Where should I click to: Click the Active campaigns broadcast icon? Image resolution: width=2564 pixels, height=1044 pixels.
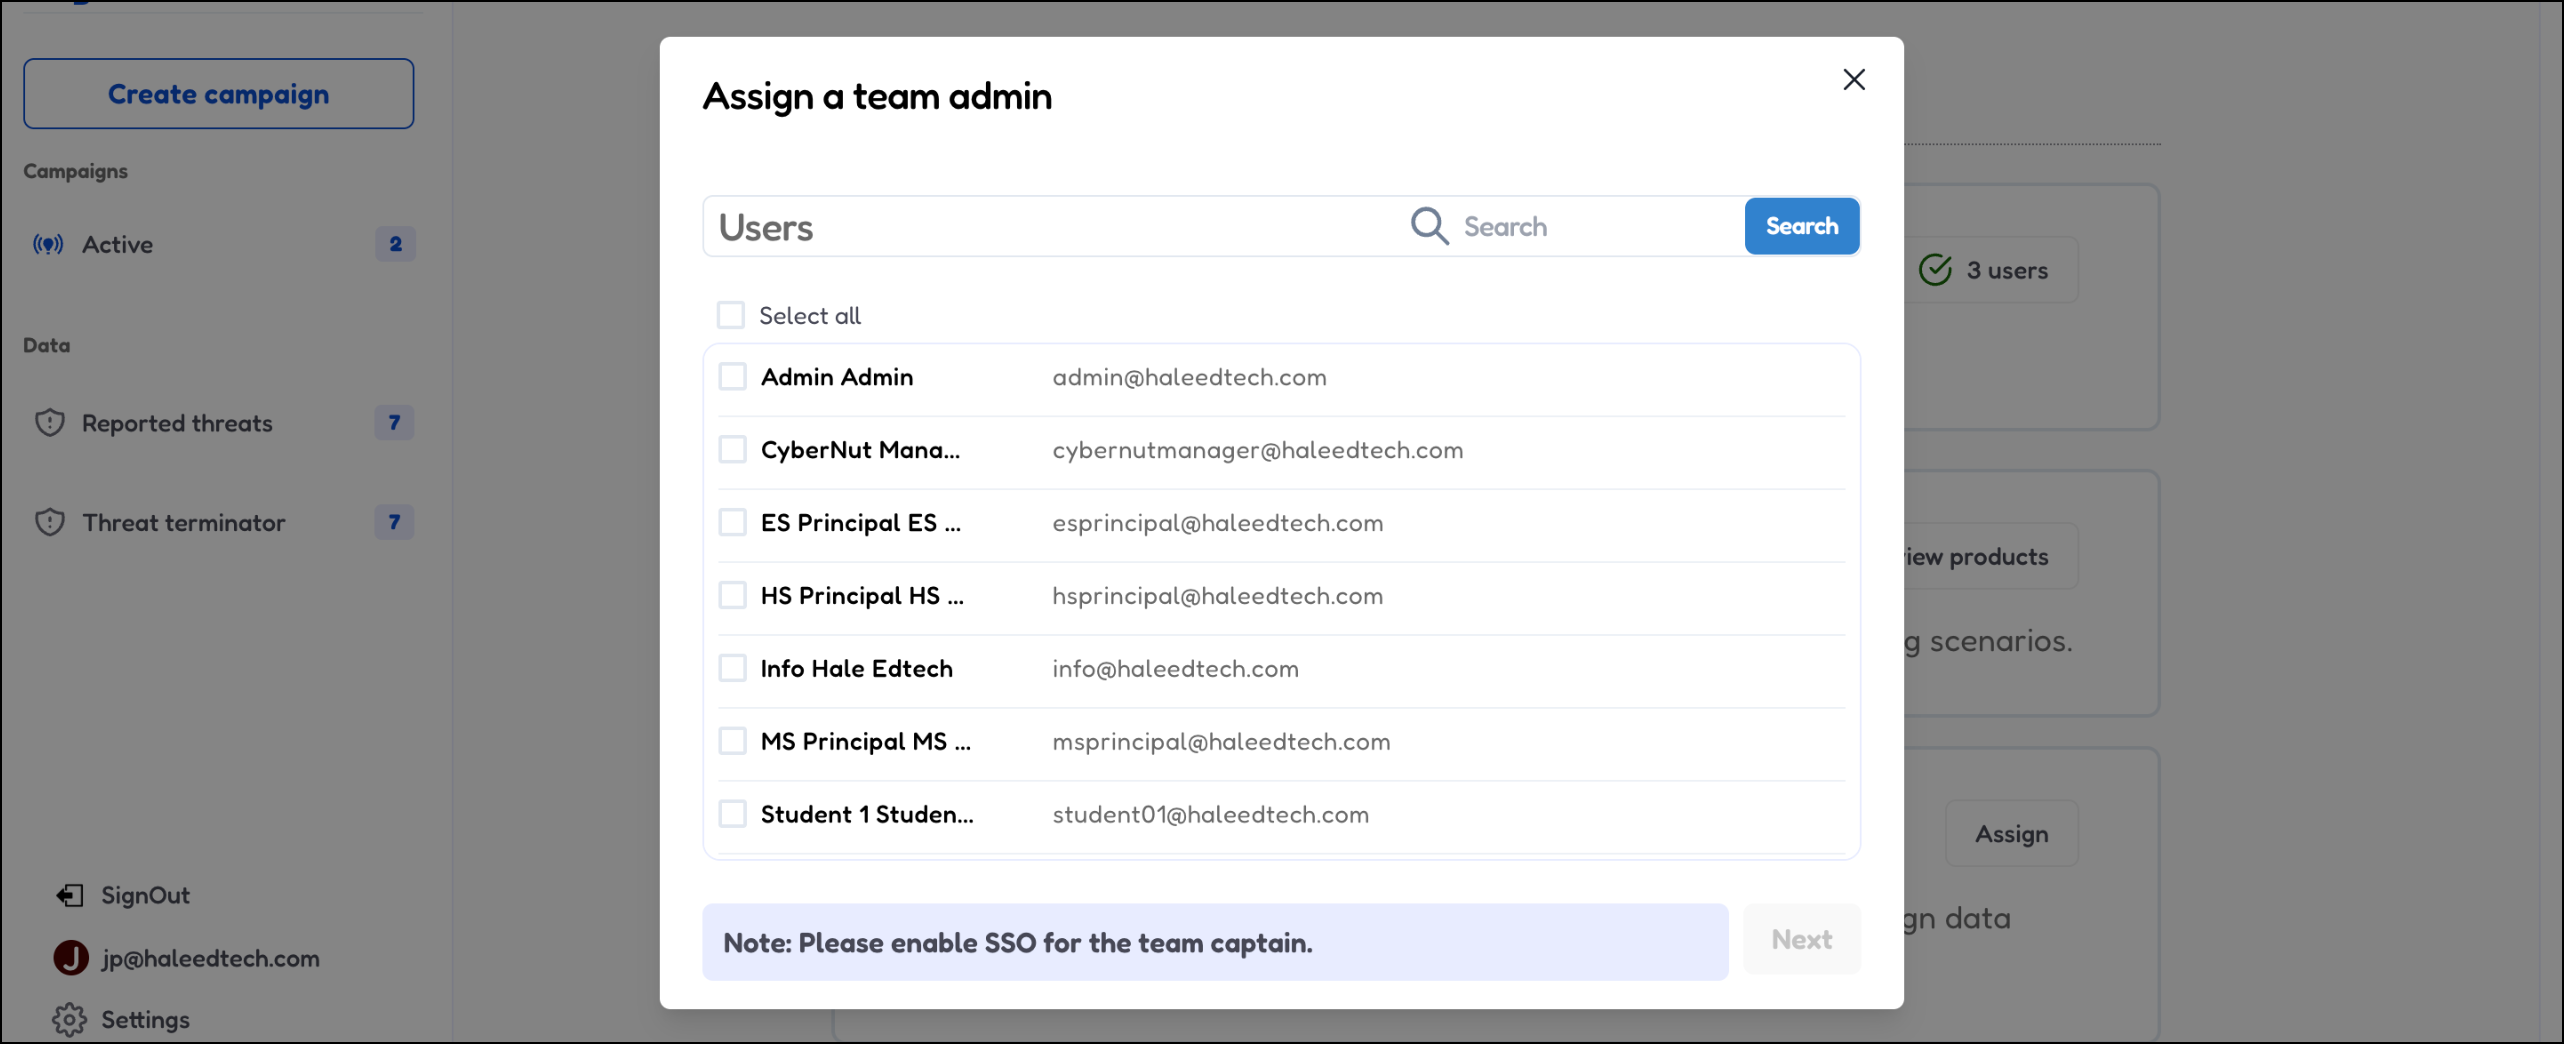pyautogui.click(x=48, y=245)
